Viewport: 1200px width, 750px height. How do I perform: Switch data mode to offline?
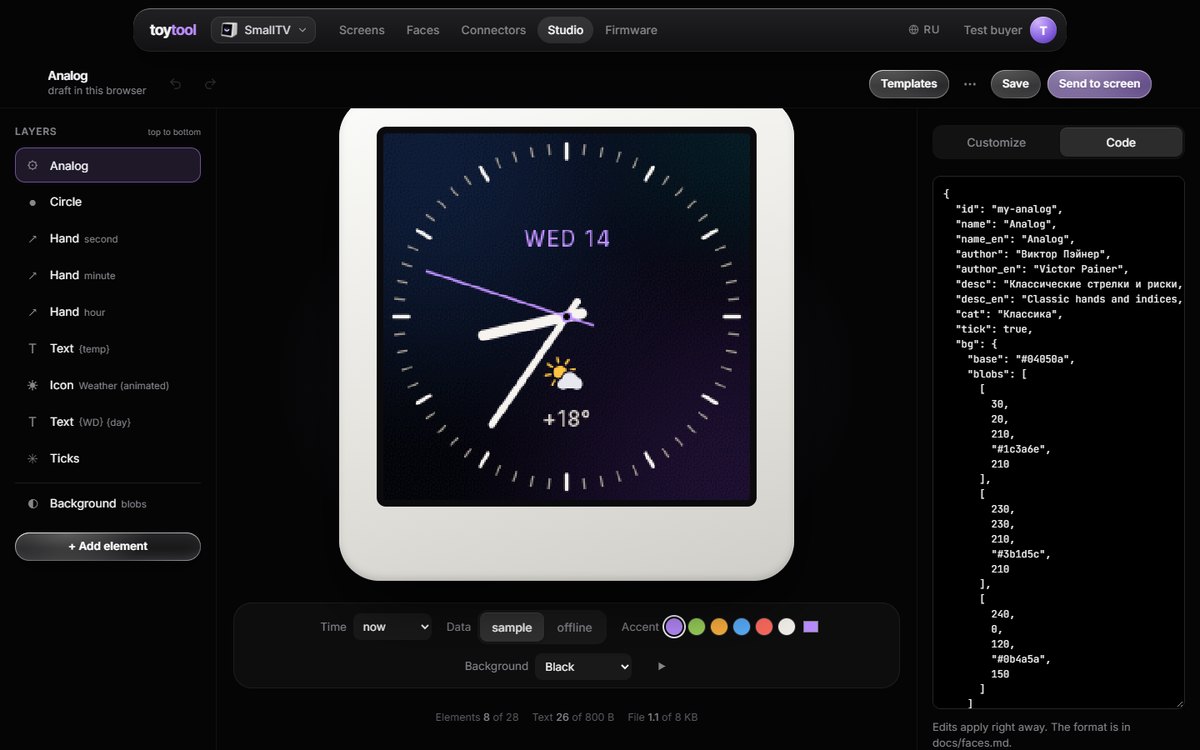(575, 627)
